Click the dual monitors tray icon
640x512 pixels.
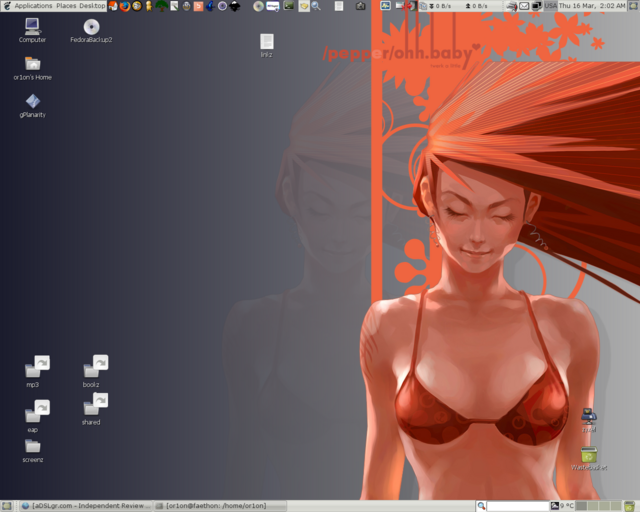pyautogui.click(x=537, y=6)
